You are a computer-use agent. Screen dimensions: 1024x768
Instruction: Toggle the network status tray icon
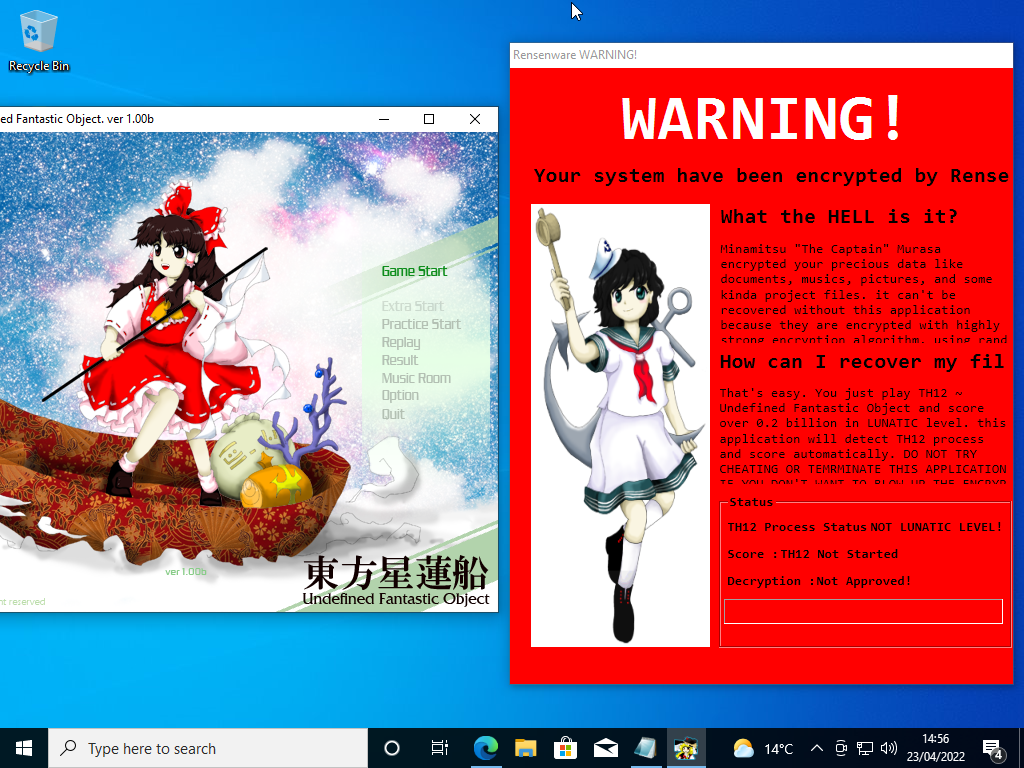[866, 747]
